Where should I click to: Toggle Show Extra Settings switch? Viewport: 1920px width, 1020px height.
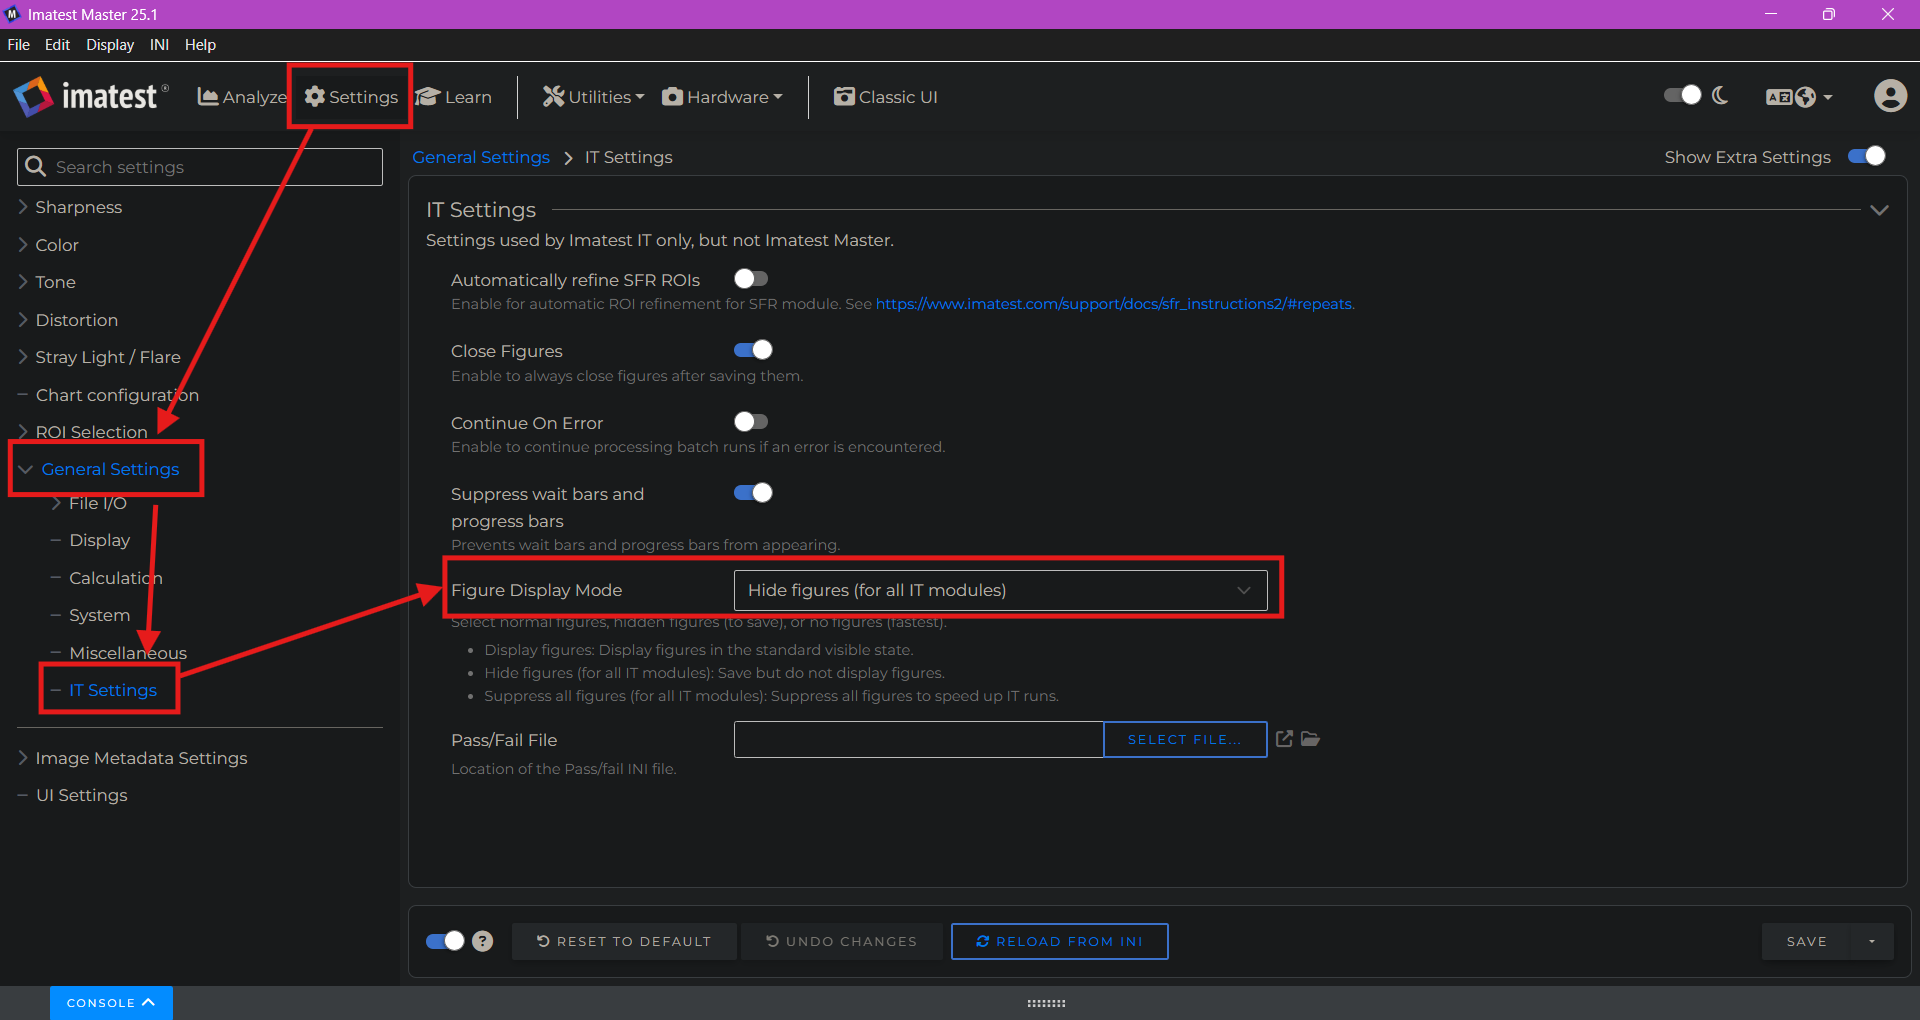pos(1866,156)
